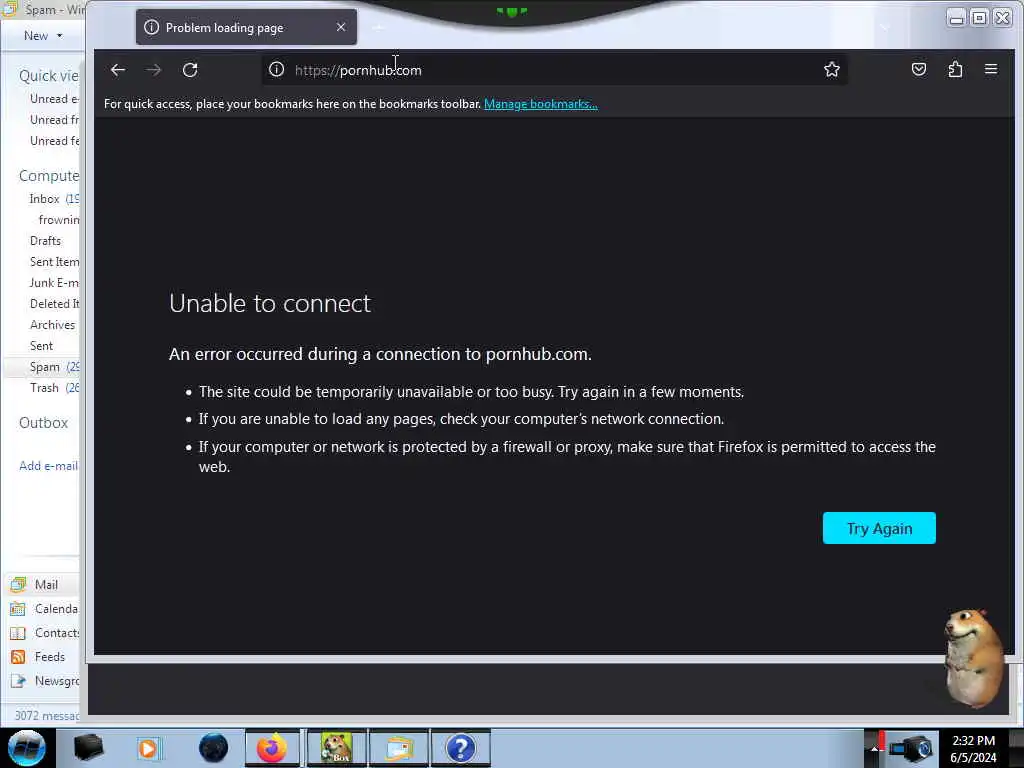Open Junk E-mail folder in mail window
The image size is (1024, 768).
click(x=54, y=283)
